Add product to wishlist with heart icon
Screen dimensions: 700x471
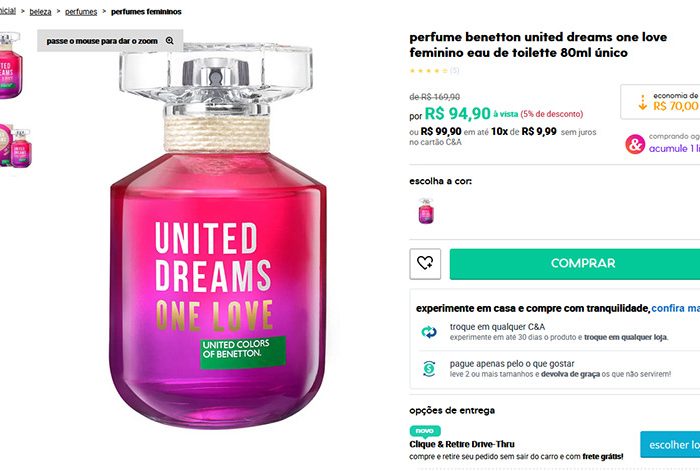(x=425, y=264)
